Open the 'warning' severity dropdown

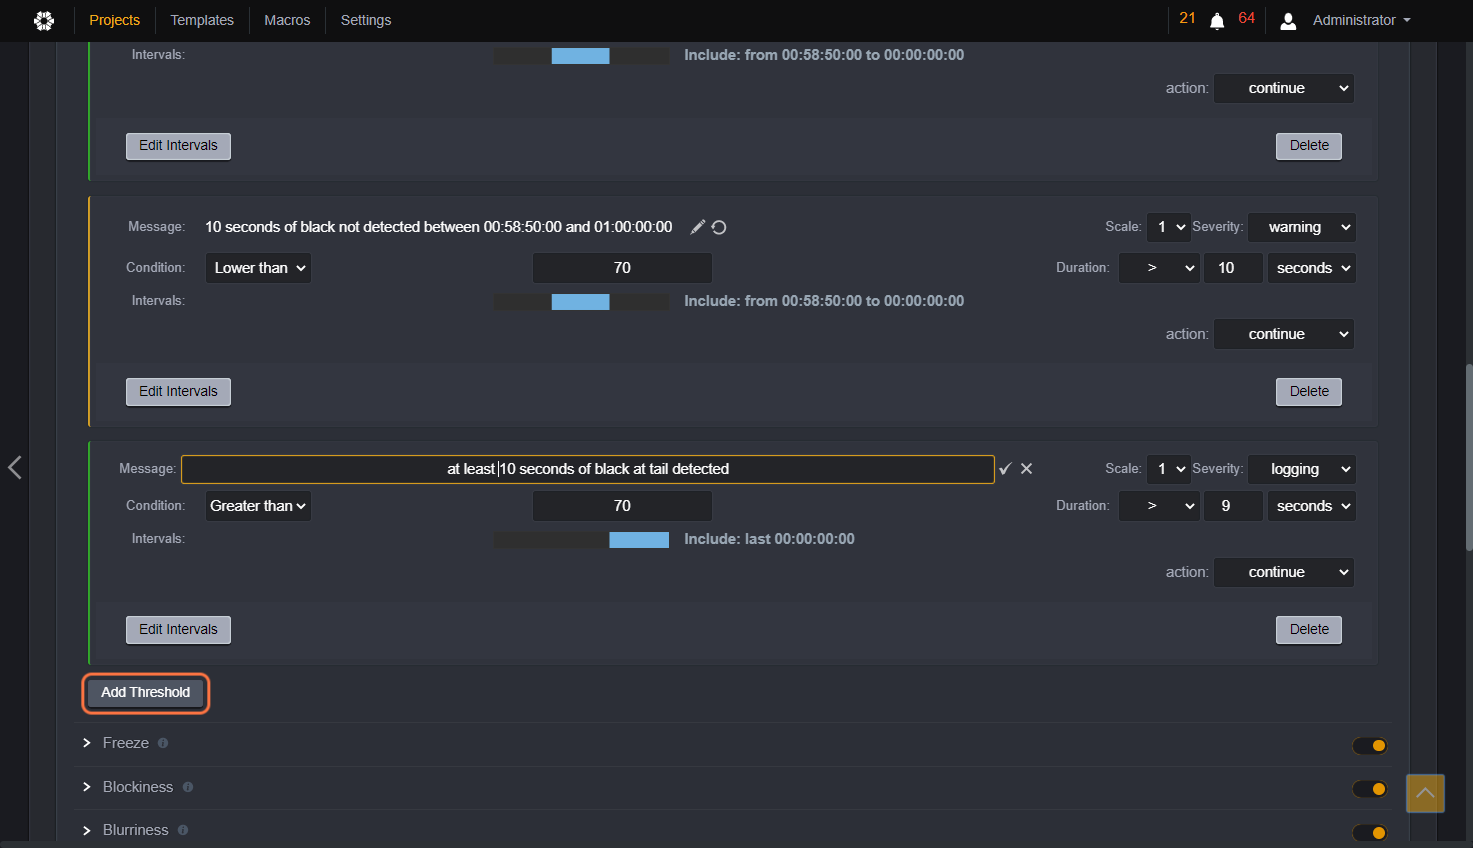point(1301,227)
